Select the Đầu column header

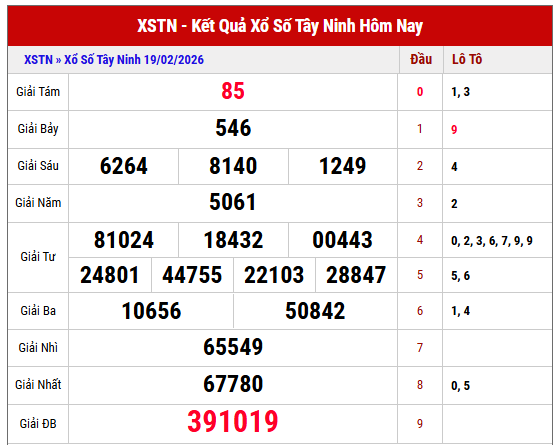tap(421, 59)
